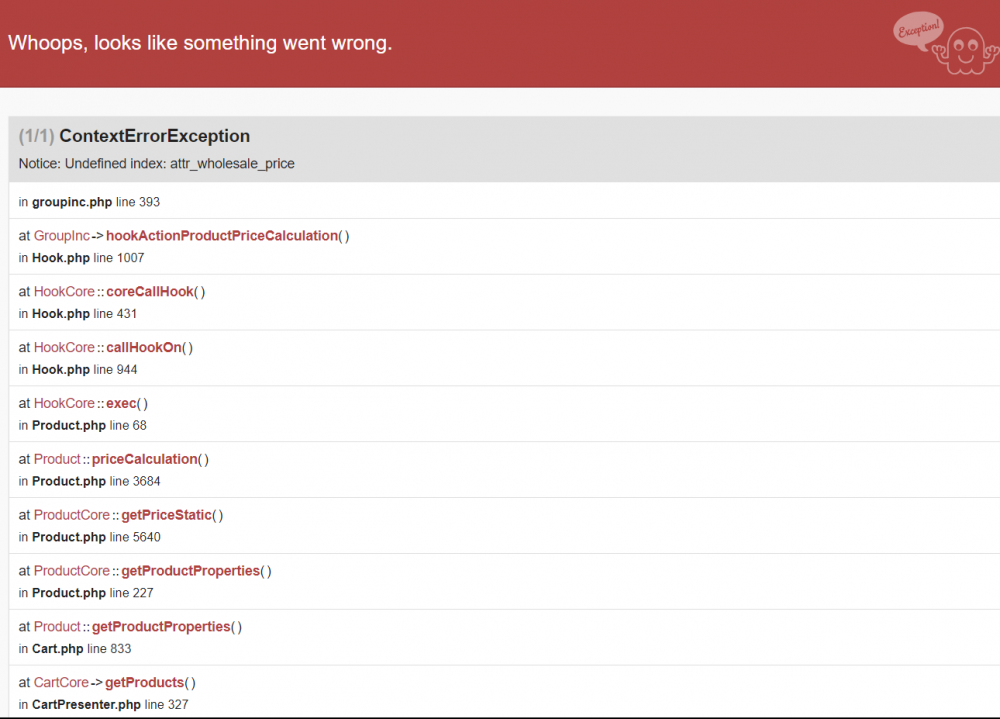The height and width of the screenshot is (719, 1000).
Task: Click the Product class link above Cart.php
Action: coord(56,626)
